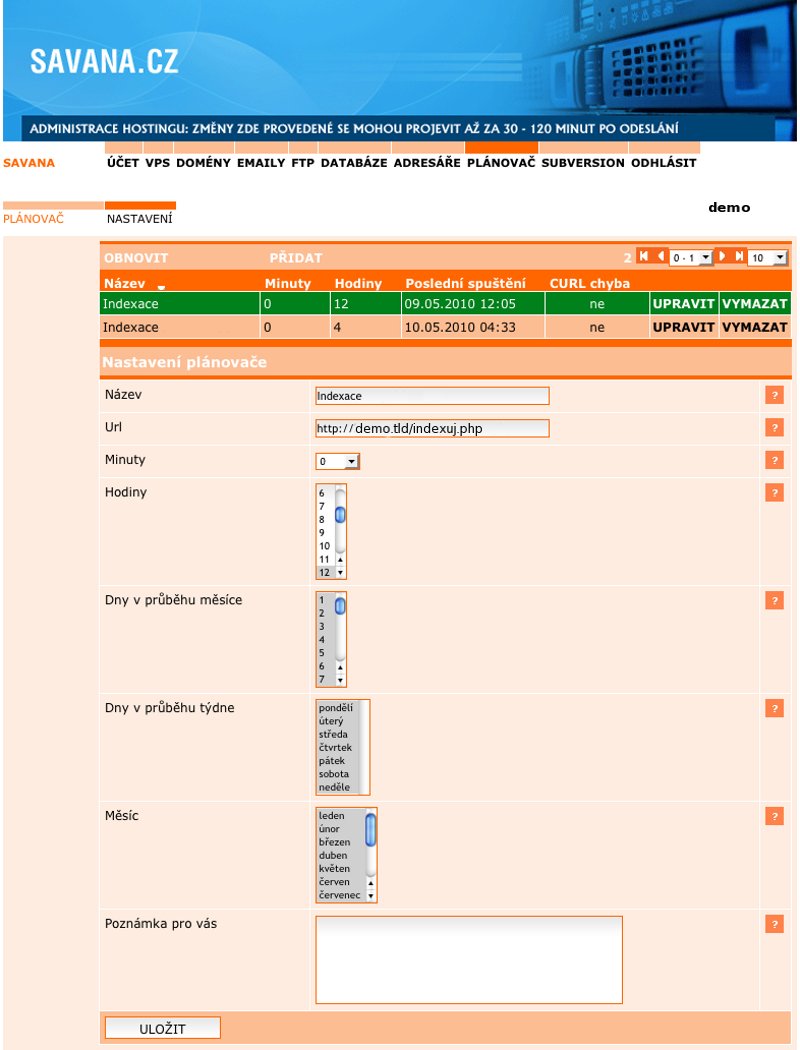
Task: Open help for the Měsíc field
Action: point(775,816)
